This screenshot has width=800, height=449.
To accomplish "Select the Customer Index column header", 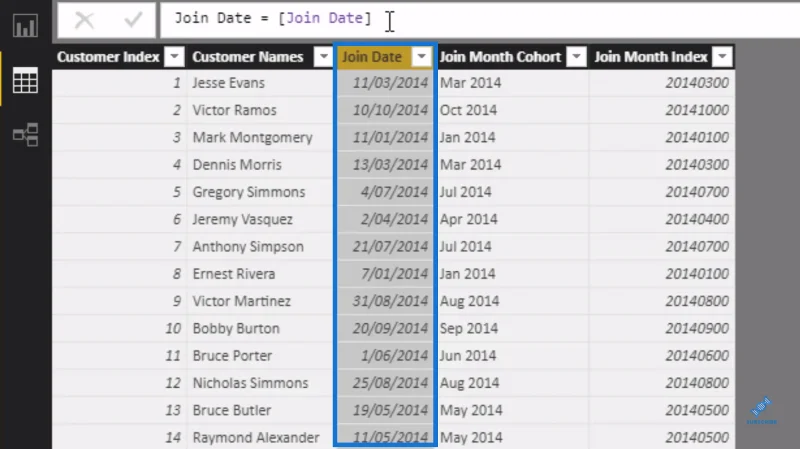I will pyautogui.click(x=108, y=57).
